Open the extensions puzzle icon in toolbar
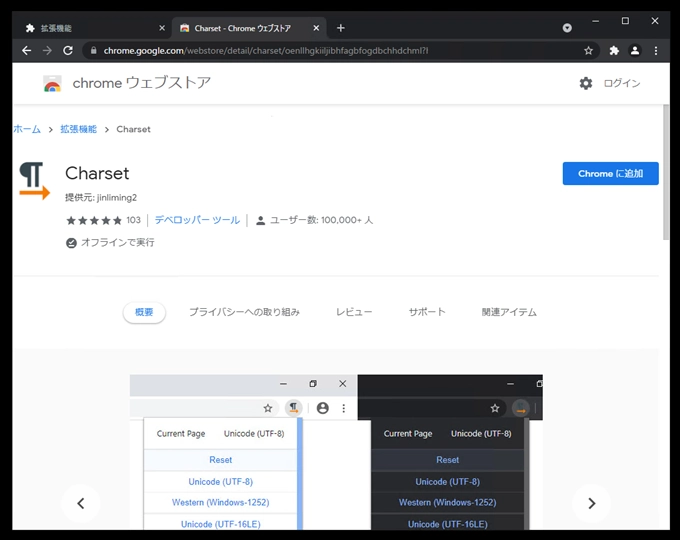Screen dimensions: 680x540 (614, 51)
